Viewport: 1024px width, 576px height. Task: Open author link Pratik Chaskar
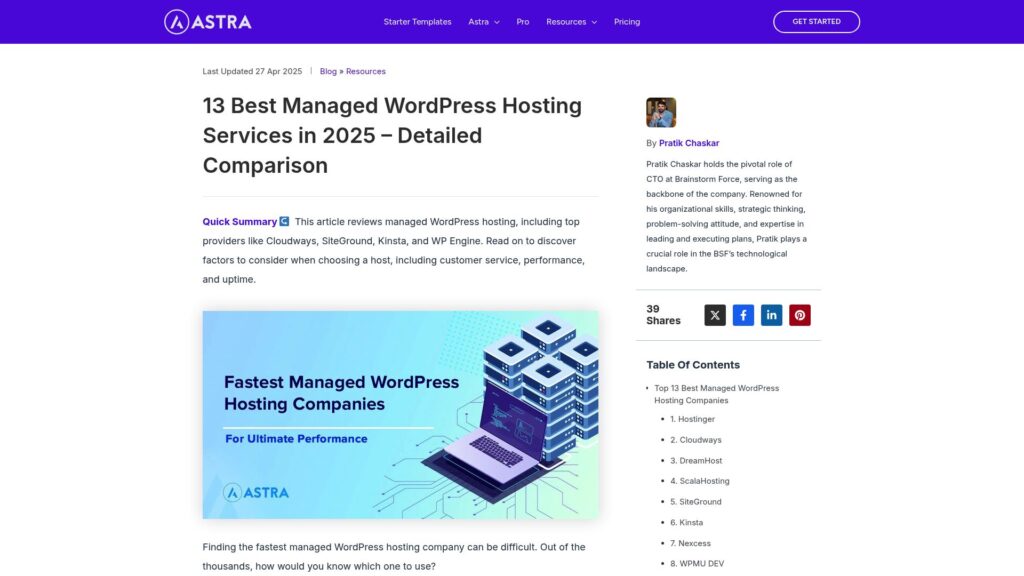point(689,143)
